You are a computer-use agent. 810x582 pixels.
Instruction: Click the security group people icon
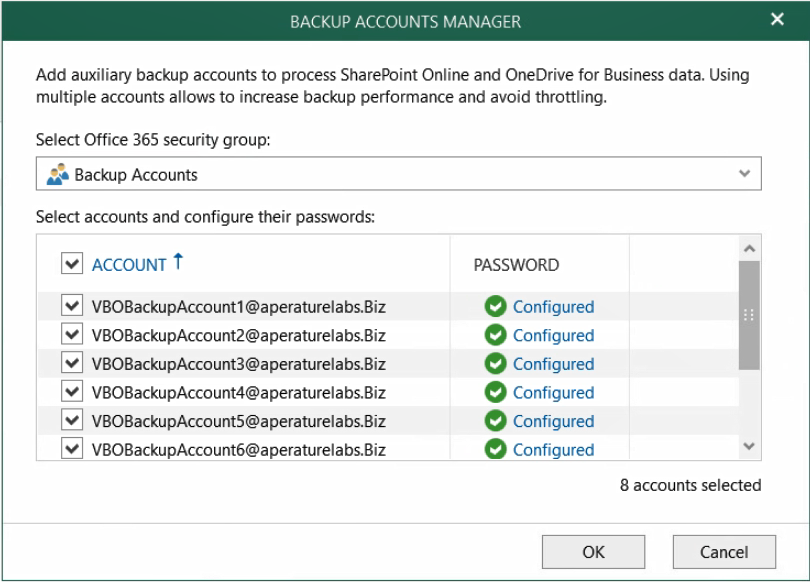point(58,175)
